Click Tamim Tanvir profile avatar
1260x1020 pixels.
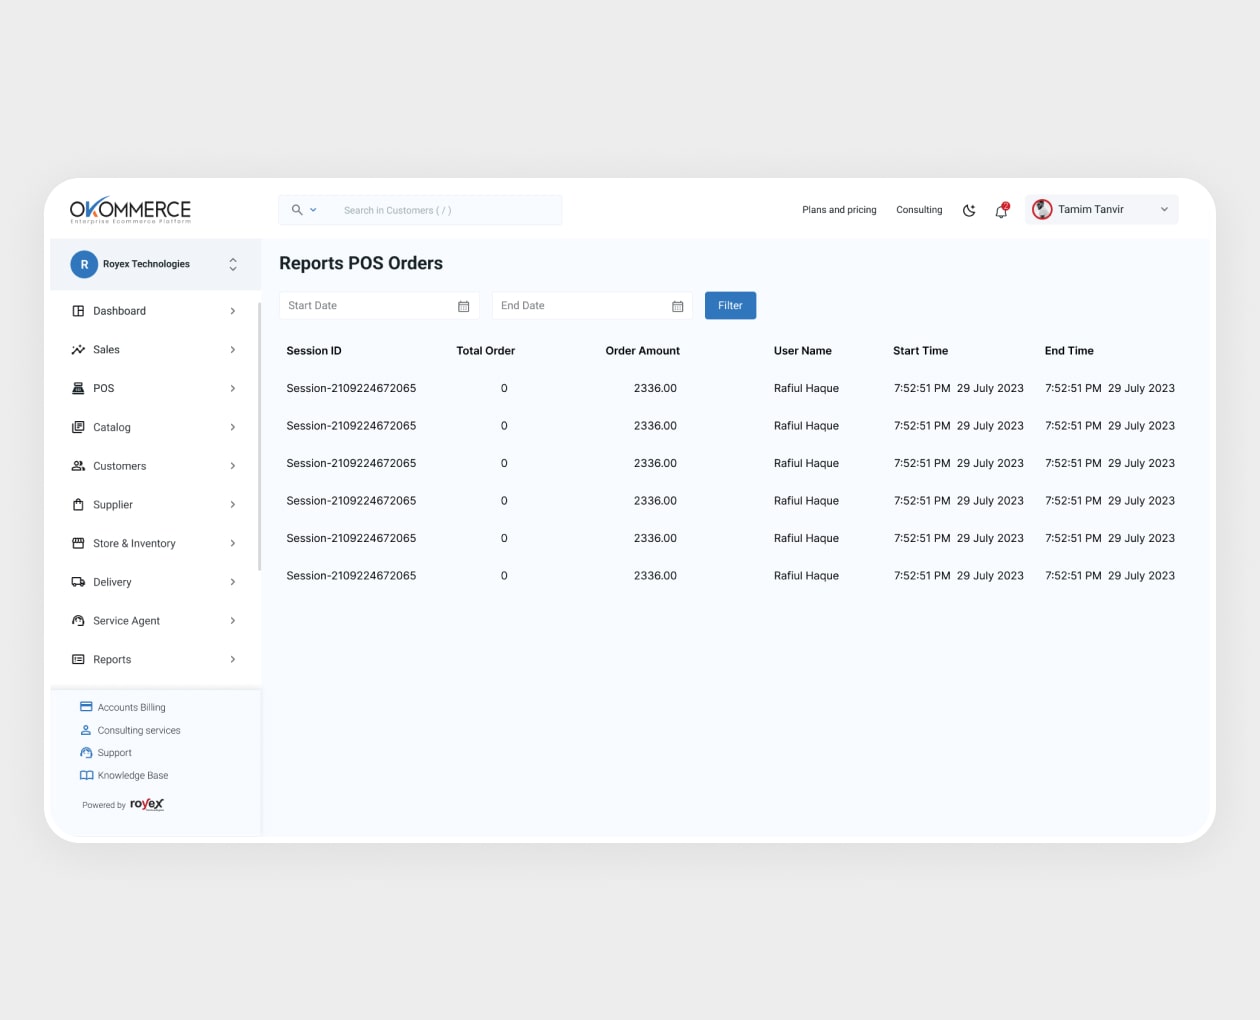click(x=1042, y=209)
